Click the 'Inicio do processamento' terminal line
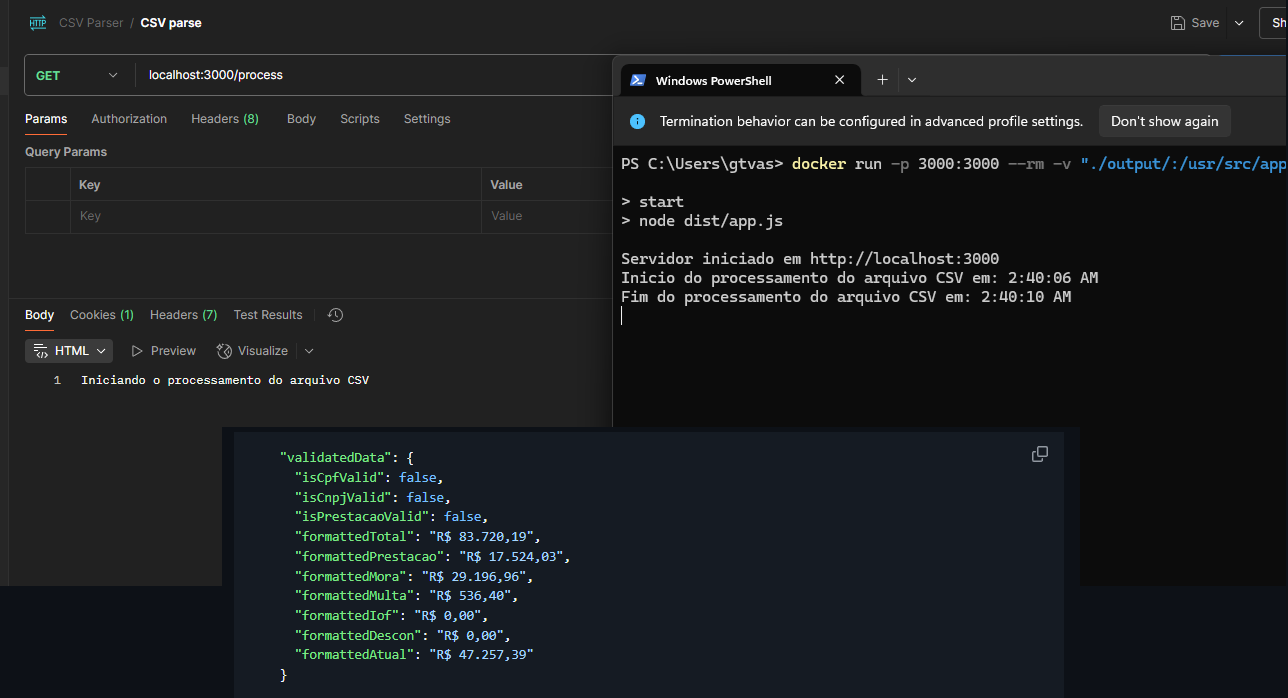Image resolution: width=1288 pixels, height=698 pixels. tap(859, 277)
